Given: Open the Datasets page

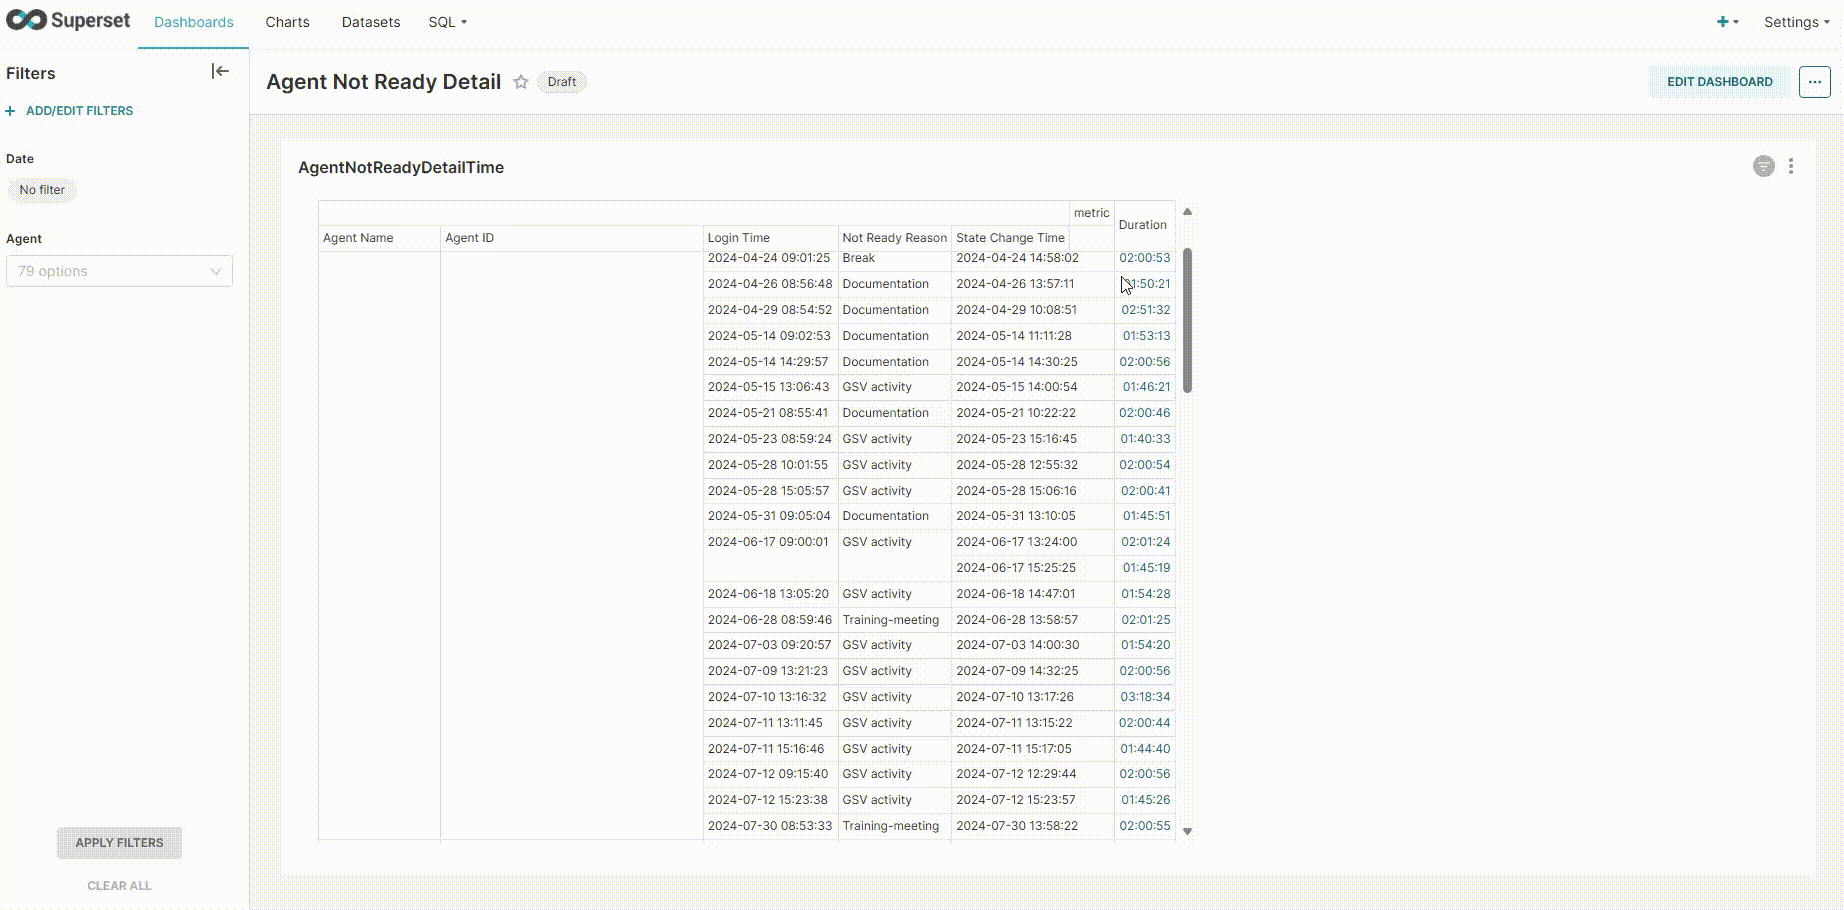Looking at the screenshot, I should [x=370, y=22].
